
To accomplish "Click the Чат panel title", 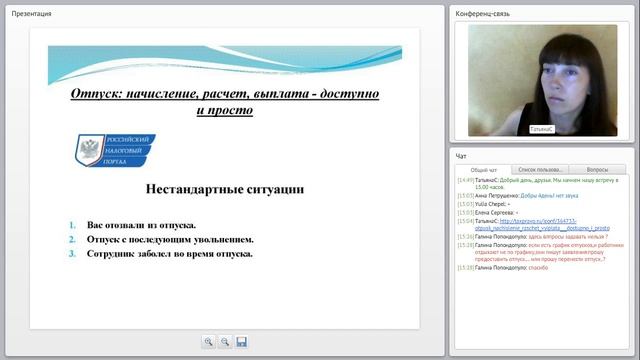I will [x=461, y=156].
